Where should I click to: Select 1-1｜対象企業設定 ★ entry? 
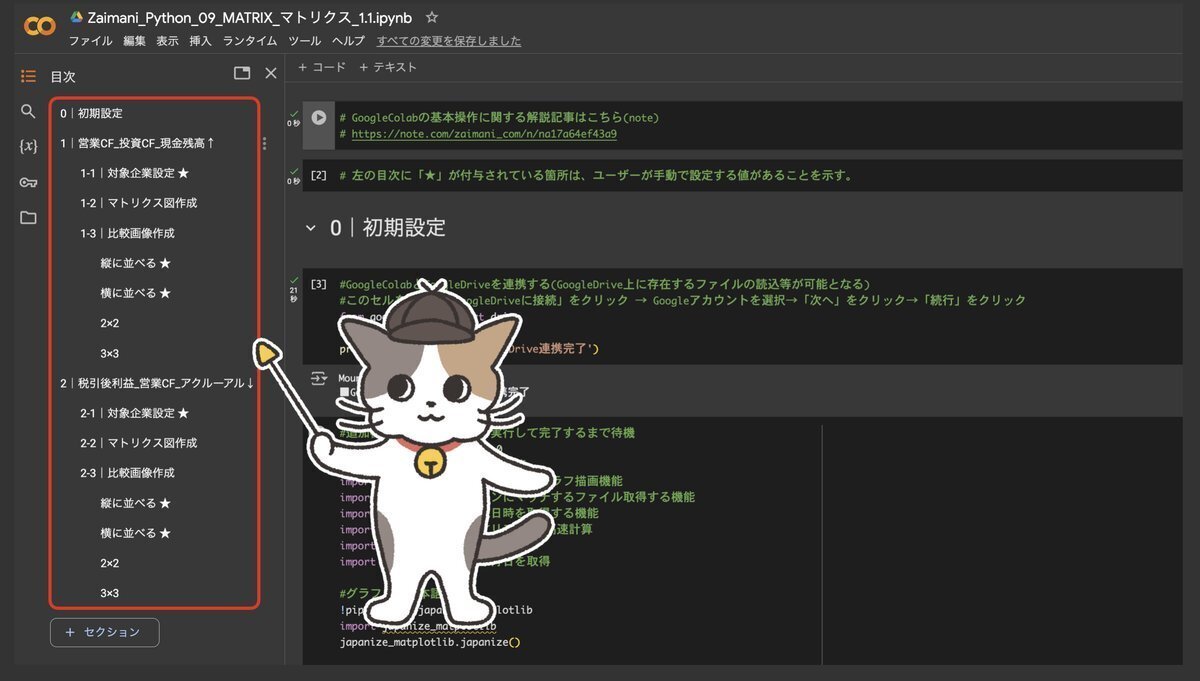(x=135, y=173)
